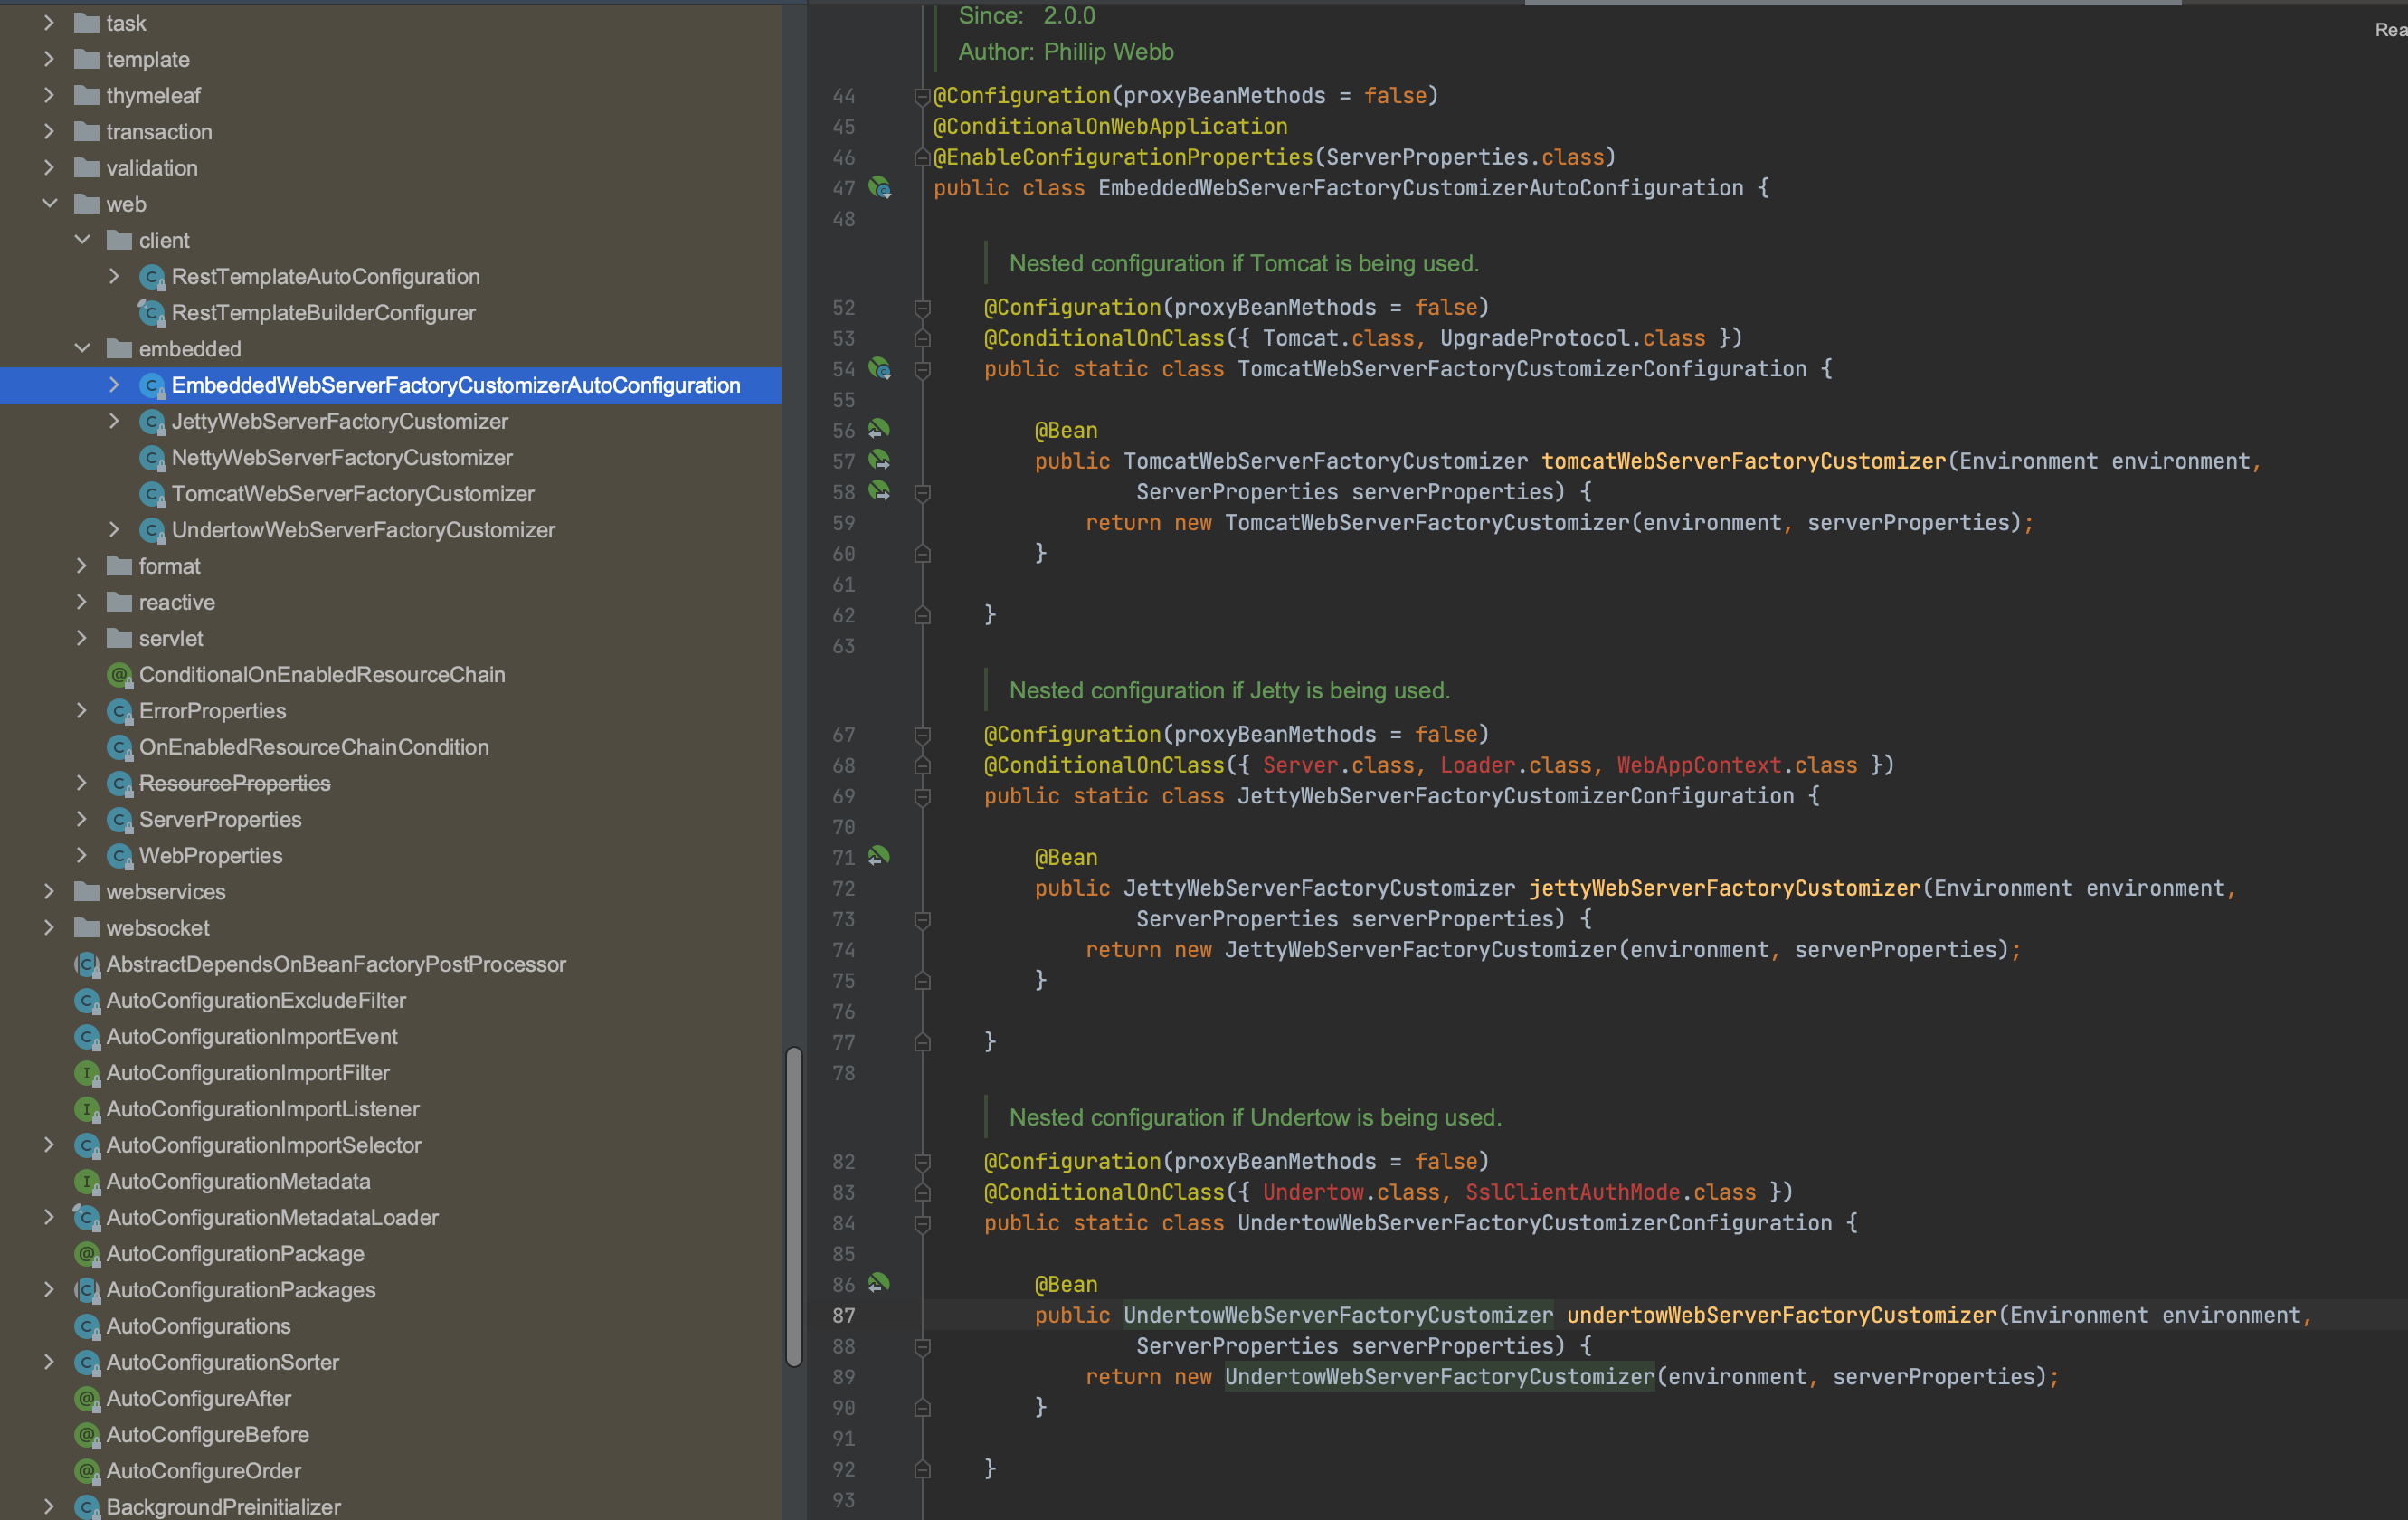
Task: Click the bean gutter icon on line 71
Action: point(879,857)
